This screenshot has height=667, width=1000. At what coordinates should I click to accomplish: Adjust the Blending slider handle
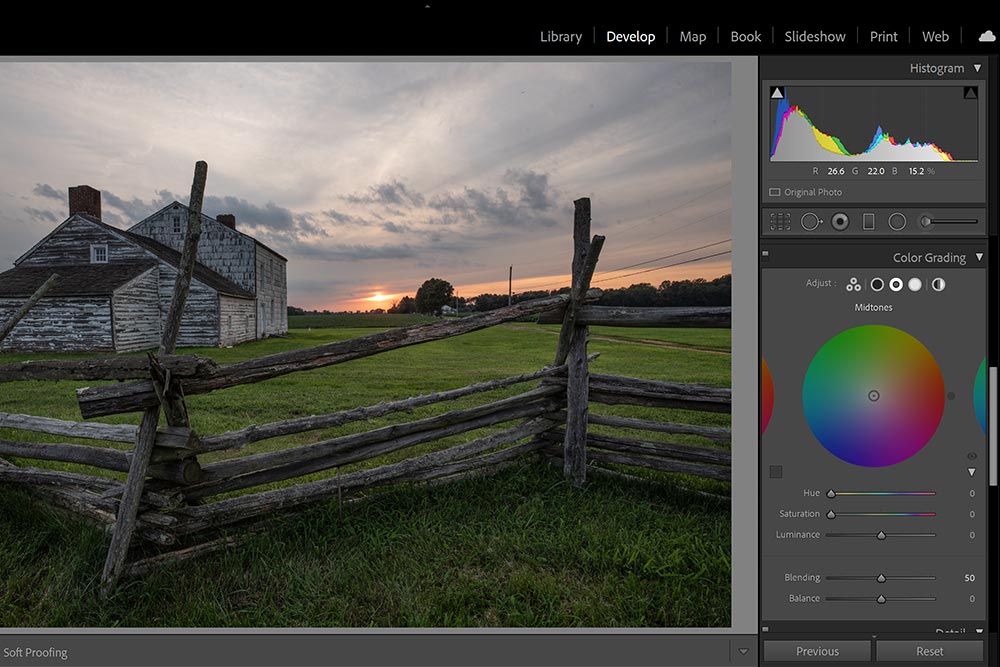click(881, 578)
